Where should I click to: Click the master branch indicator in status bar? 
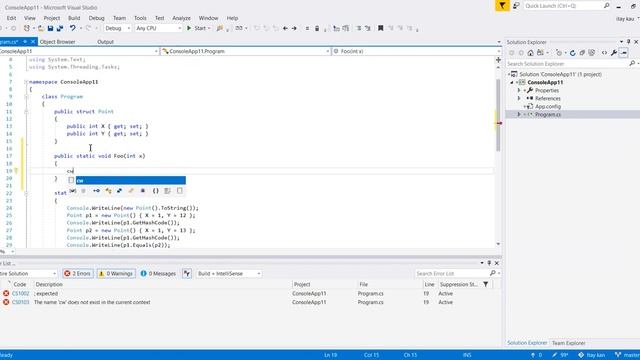pyautogui.click(x=627, y=355)
